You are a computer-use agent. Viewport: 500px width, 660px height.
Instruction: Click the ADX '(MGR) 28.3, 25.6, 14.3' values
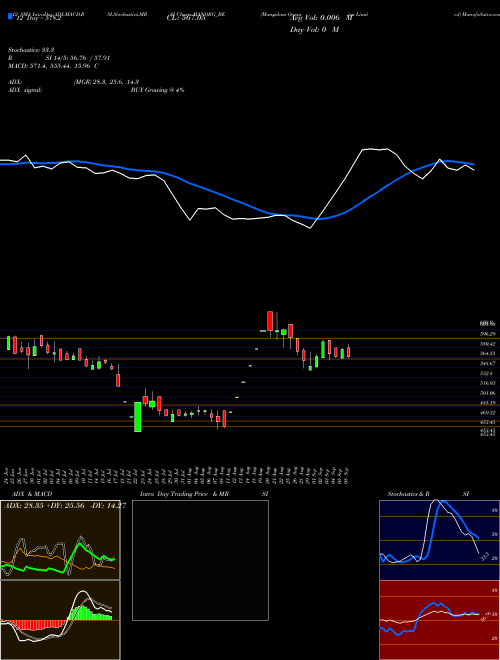point(106,82)
